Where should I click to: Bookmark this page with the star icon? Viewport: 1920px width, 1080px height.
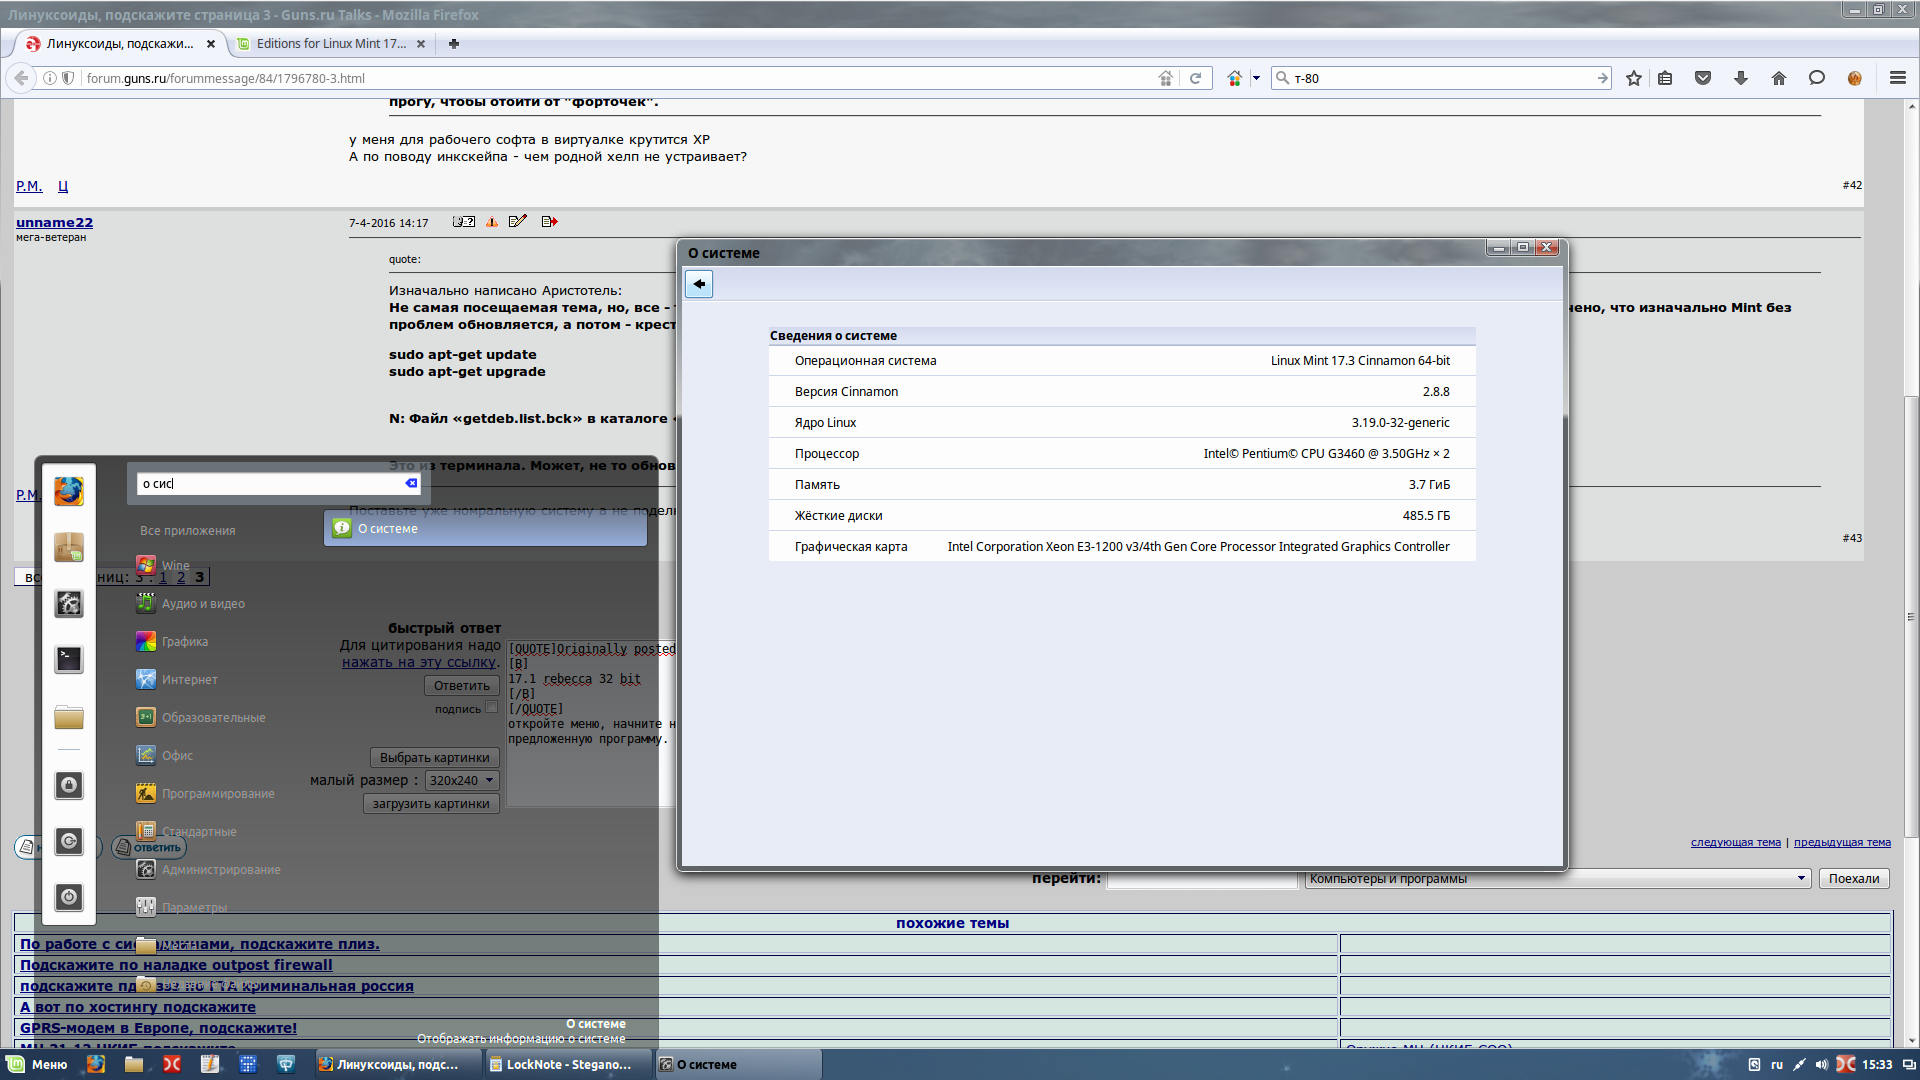coord(1634,78)
